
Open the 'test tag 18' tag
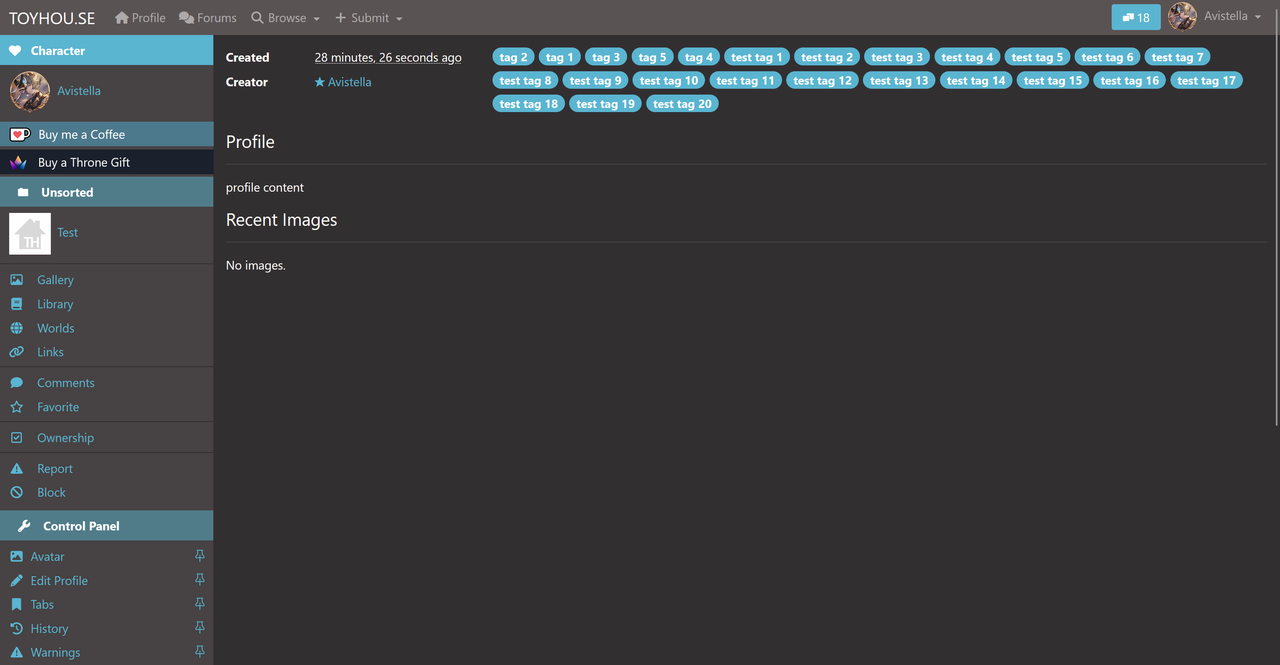click(x=528, y=103)
